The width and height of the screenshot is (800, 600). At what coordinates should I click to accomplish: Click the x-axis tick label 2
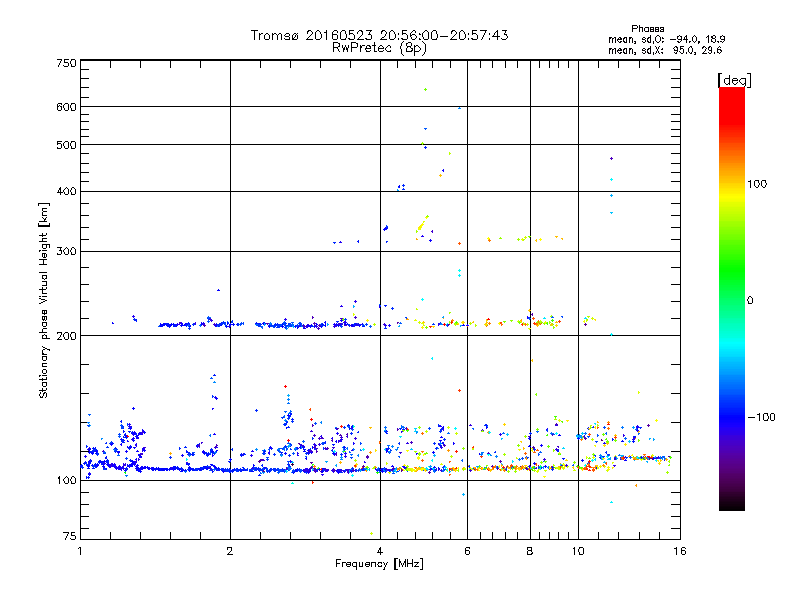(x=230, y=551)
